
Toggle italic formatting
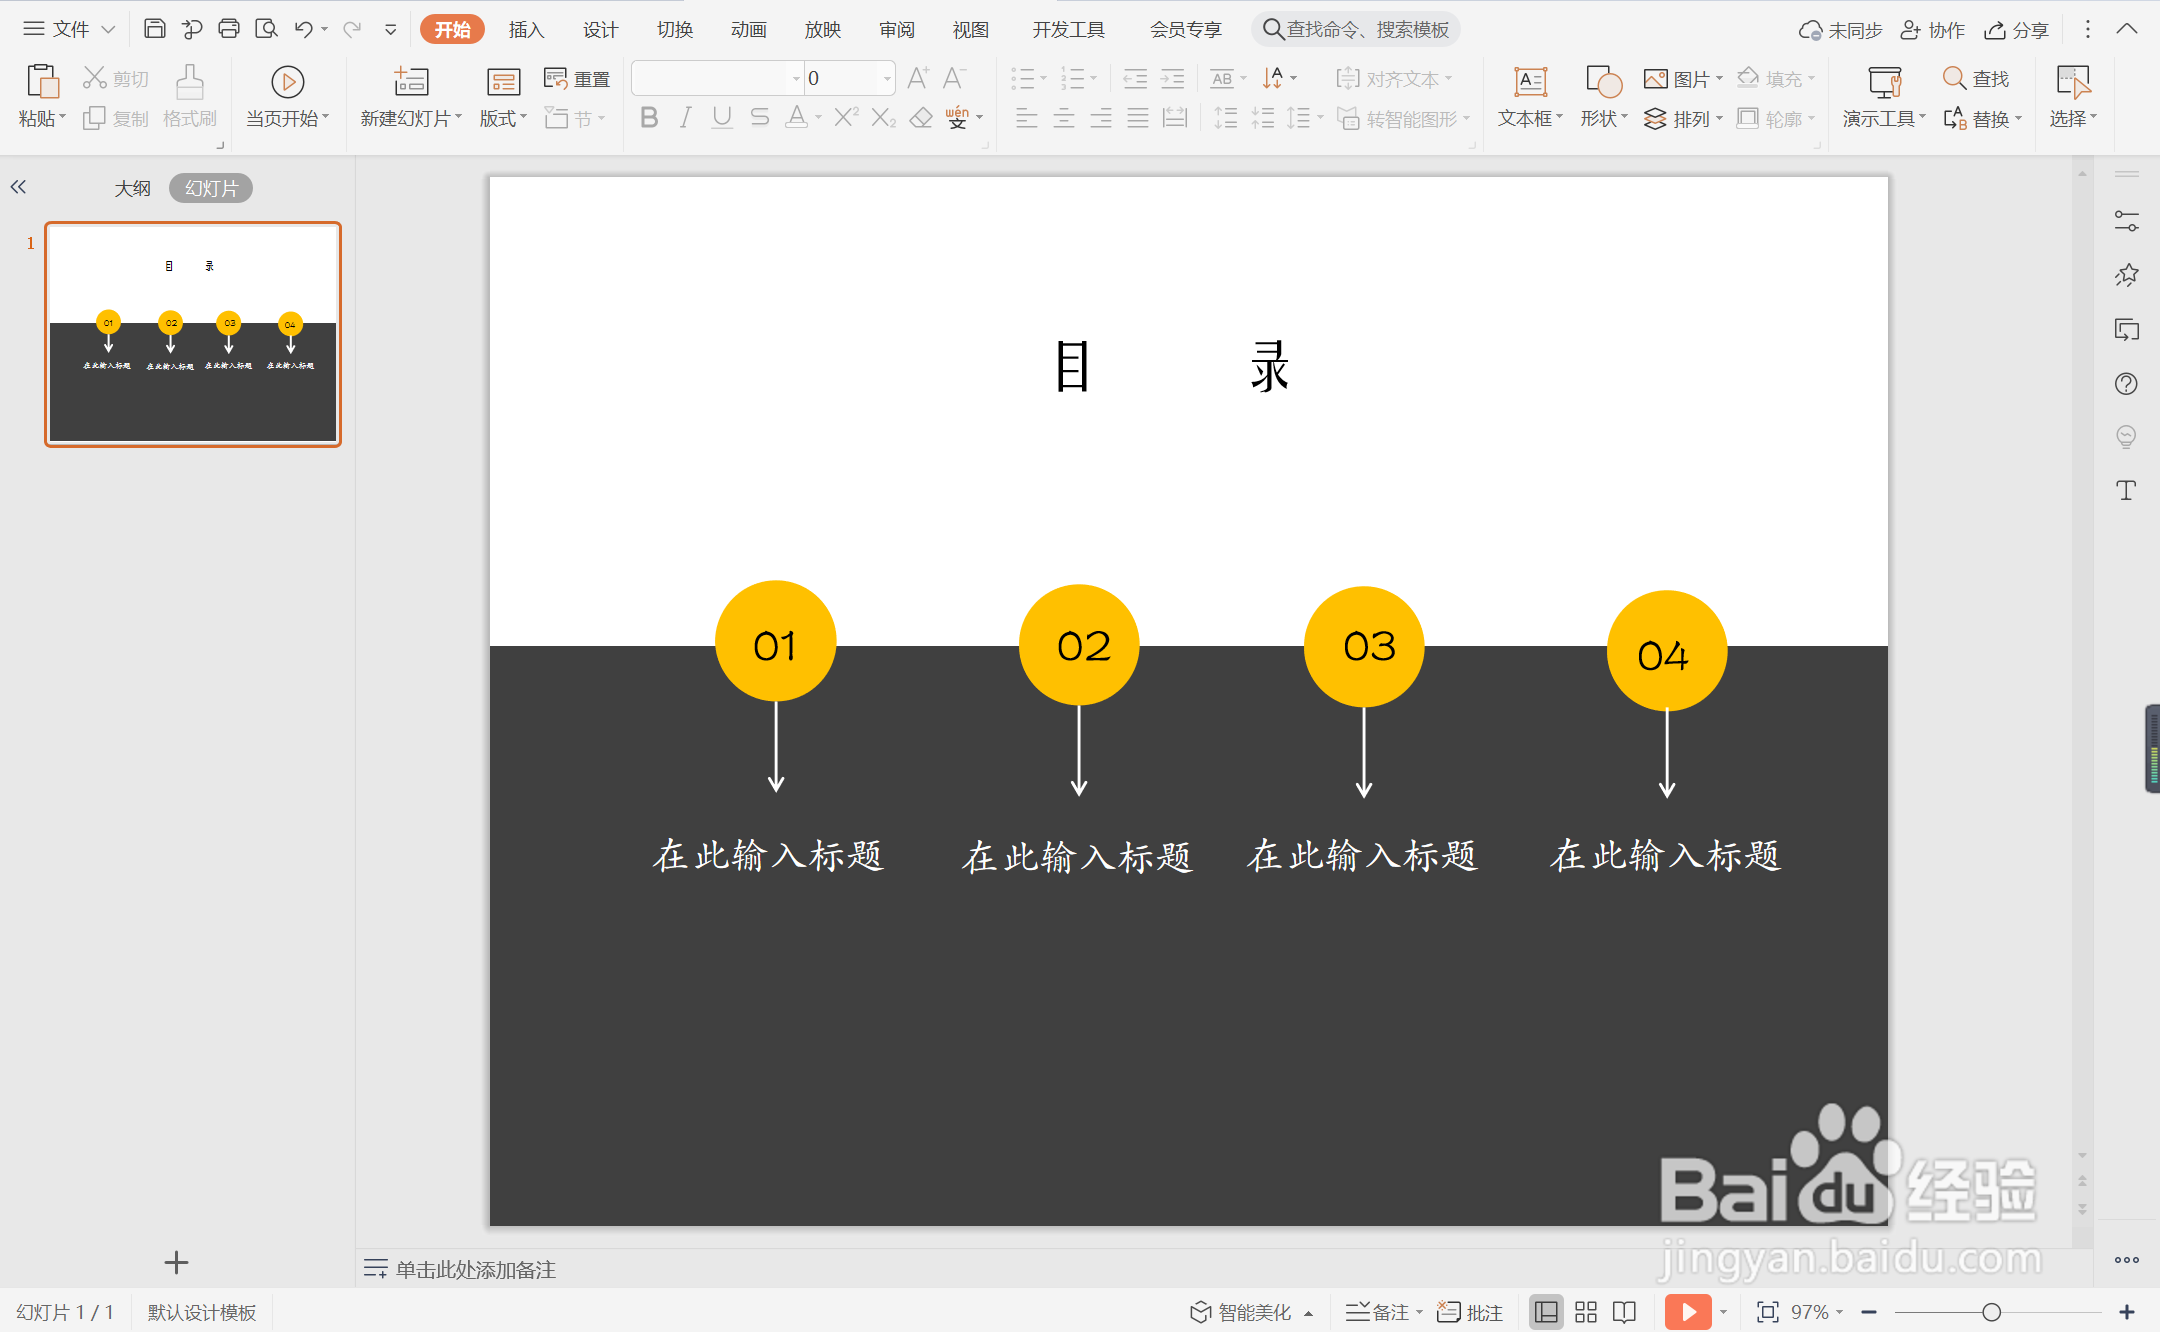pos(685,117)
